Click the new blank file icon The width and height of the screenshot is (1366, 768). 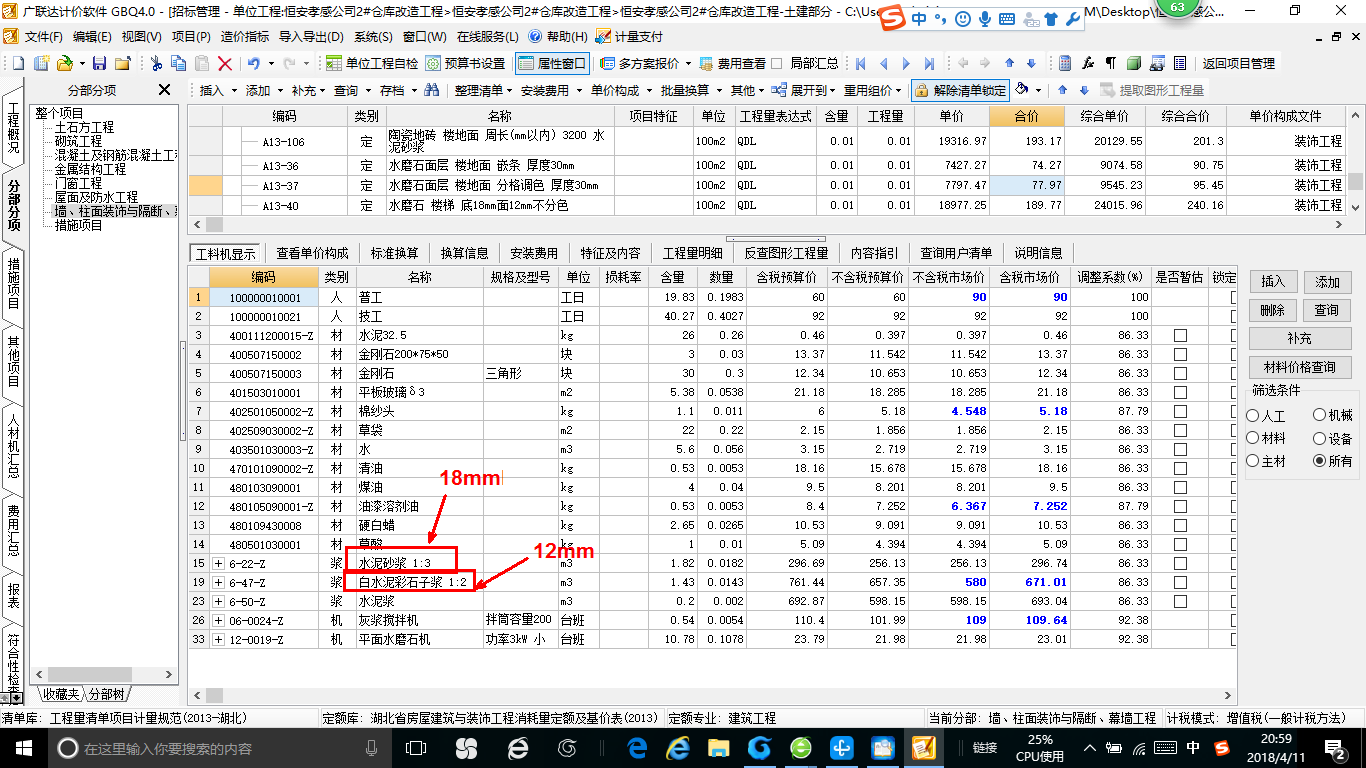19,63
